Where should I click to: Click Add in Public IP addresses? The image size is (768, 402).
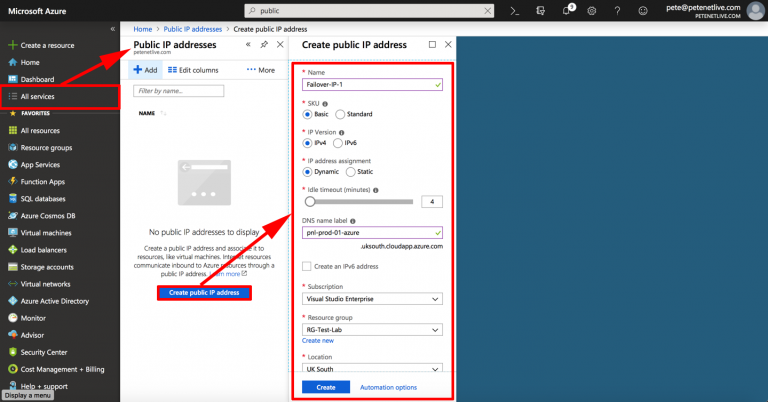[145, 70]
